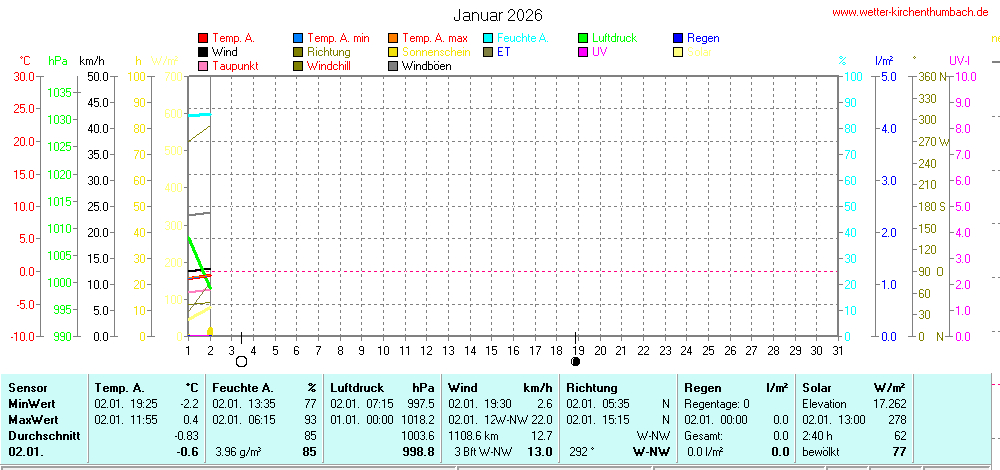Click the full moon symbol below the chart
Image resolution: width=1000 pixels, height=470 pixels.
coord(241,361)
